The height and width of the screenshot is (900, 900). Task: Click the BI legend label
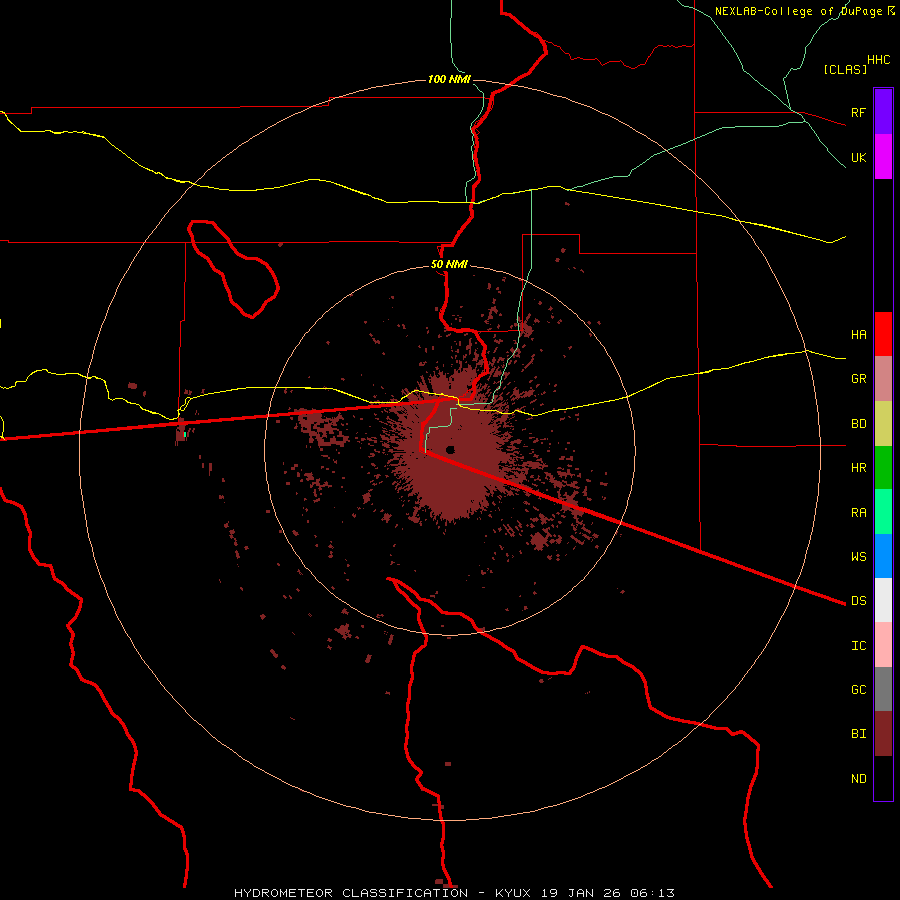pos(858,734)
